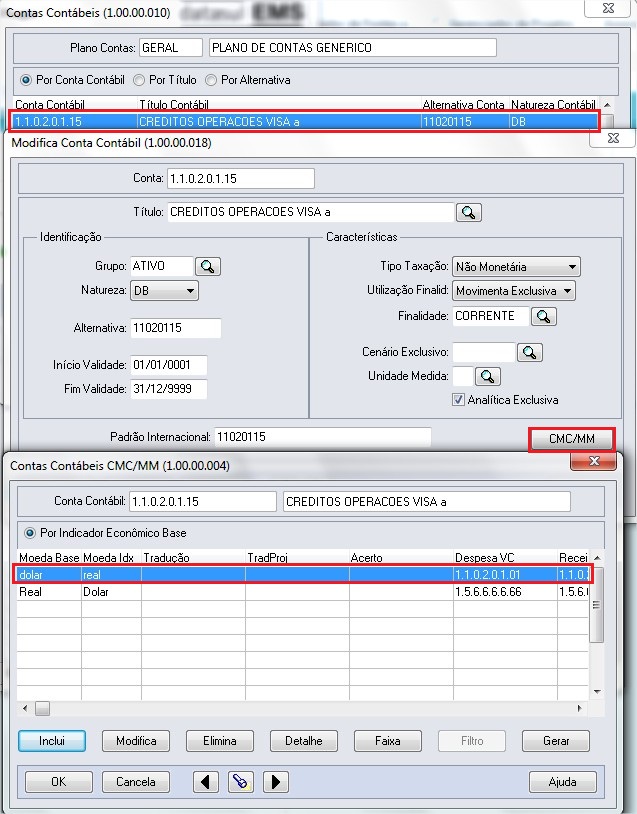
Task: Go to previous record arrow
Action: (206, 782)
